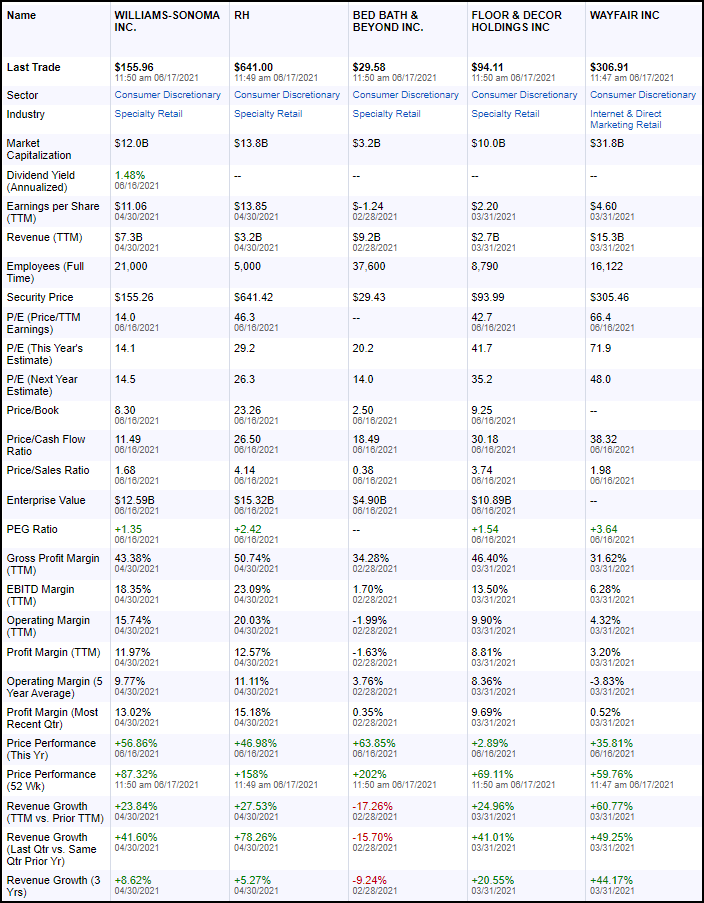Open Wayfair's Consumer Discretionary sector link
This screenshot has width=704, height=903.
coord(643,95)
